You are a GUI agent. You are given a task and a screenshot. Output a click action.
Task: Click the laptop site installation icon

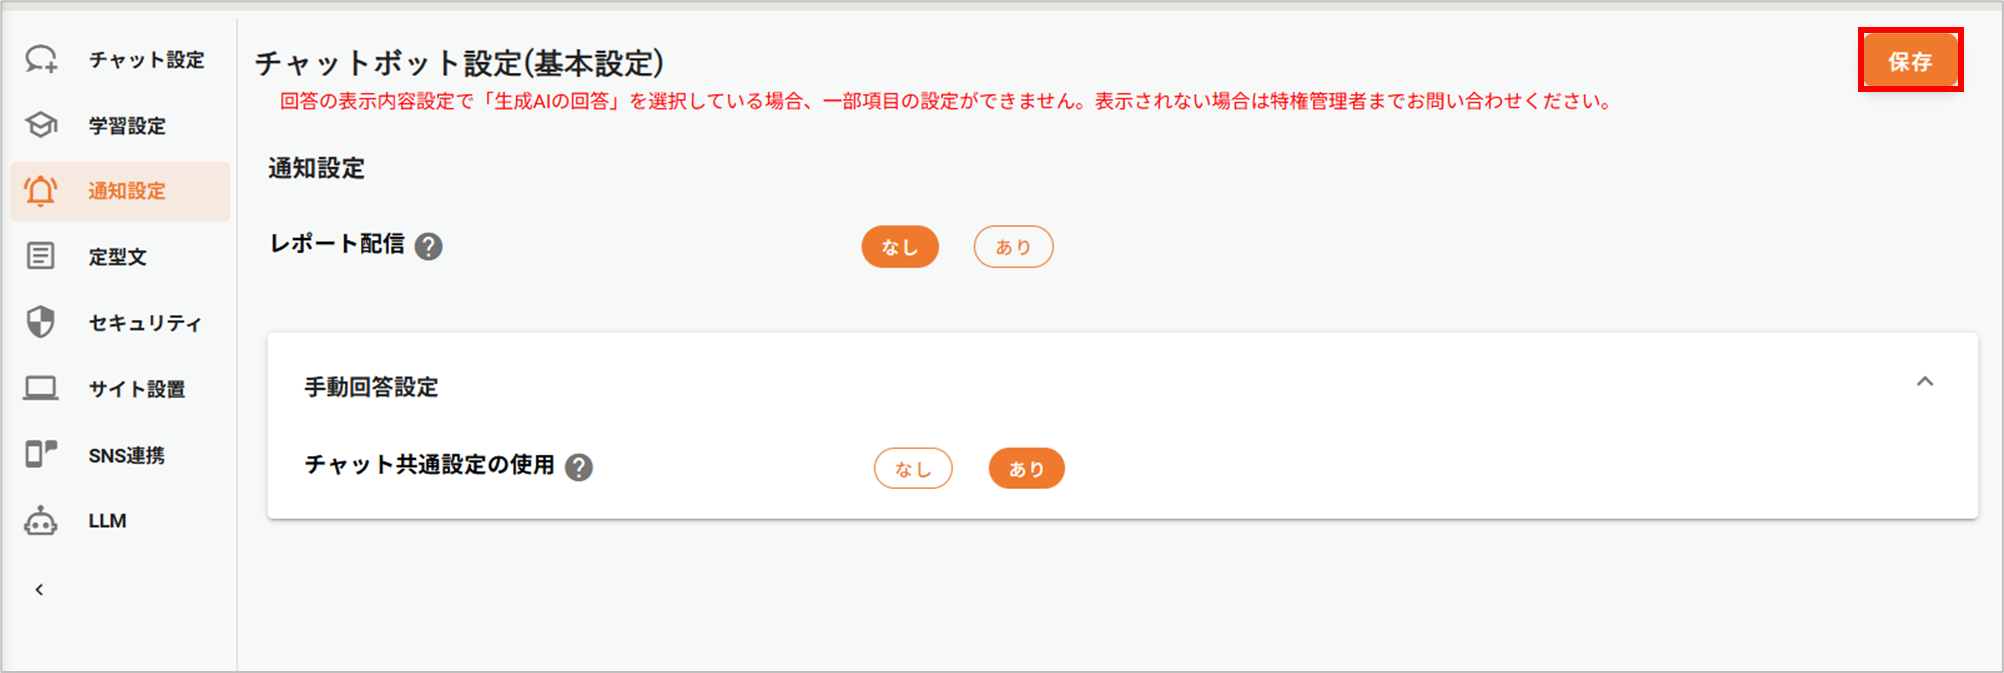41,388
